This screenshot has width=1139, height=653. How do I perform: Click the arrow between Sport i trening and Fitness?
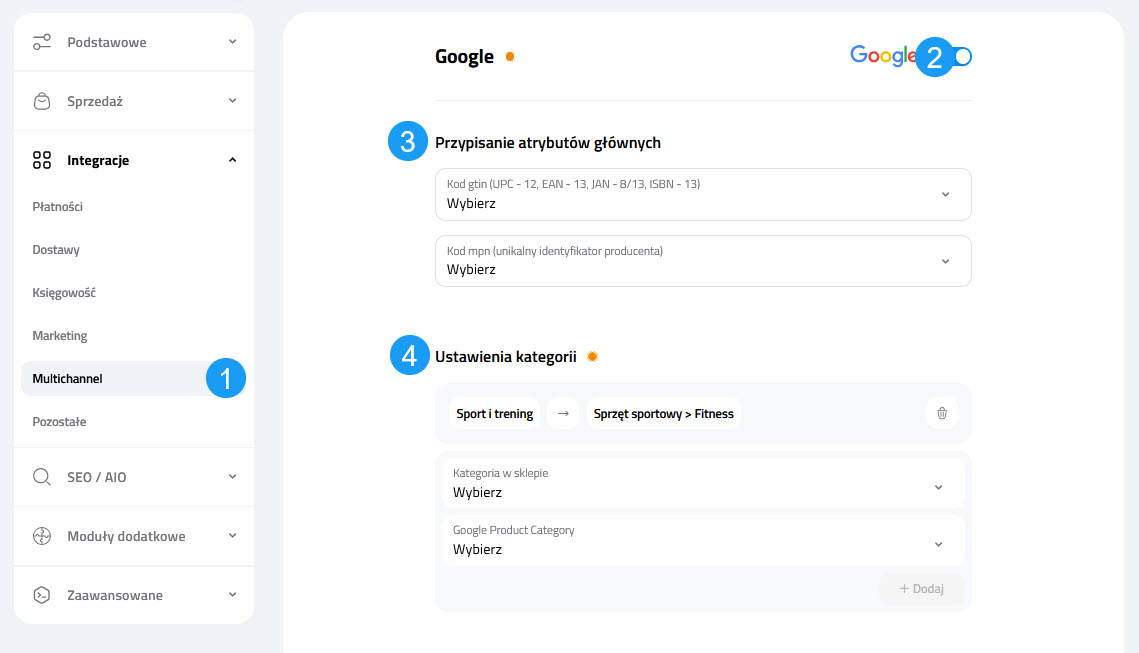point(563,412)
